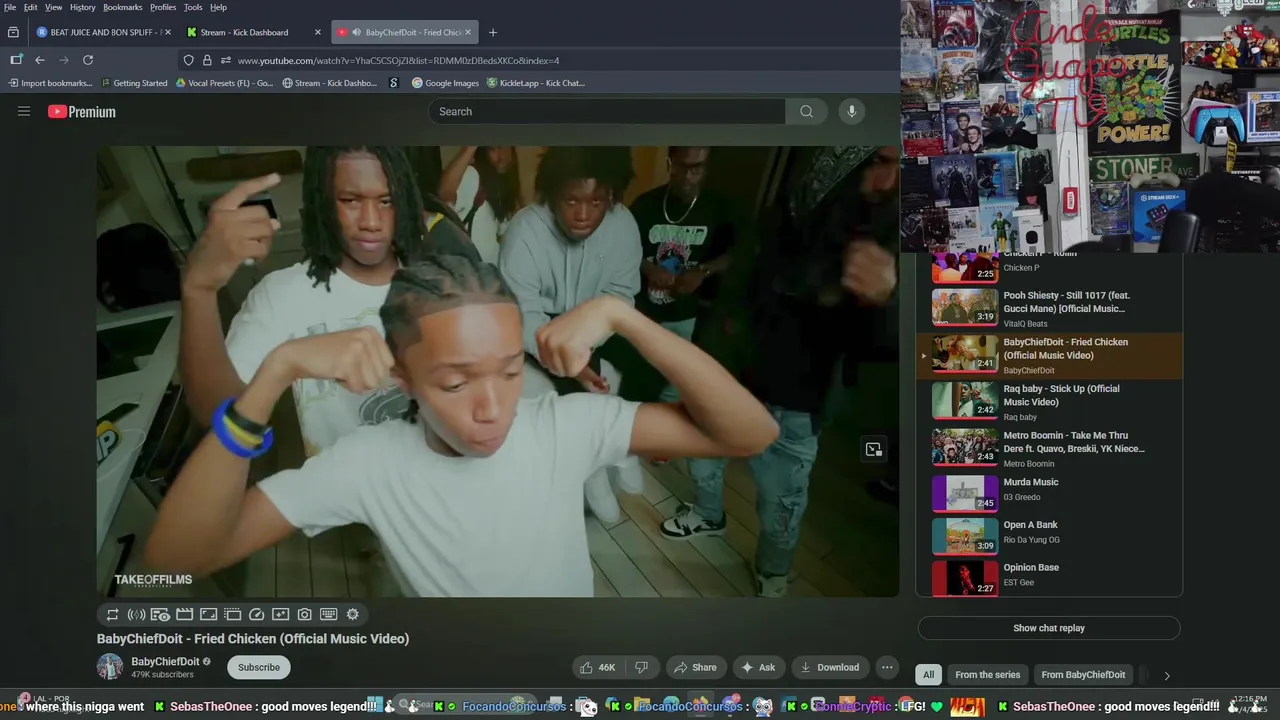Toggle the fit-to-window icon under video
1280x720 pixels.
coord(208,615)
